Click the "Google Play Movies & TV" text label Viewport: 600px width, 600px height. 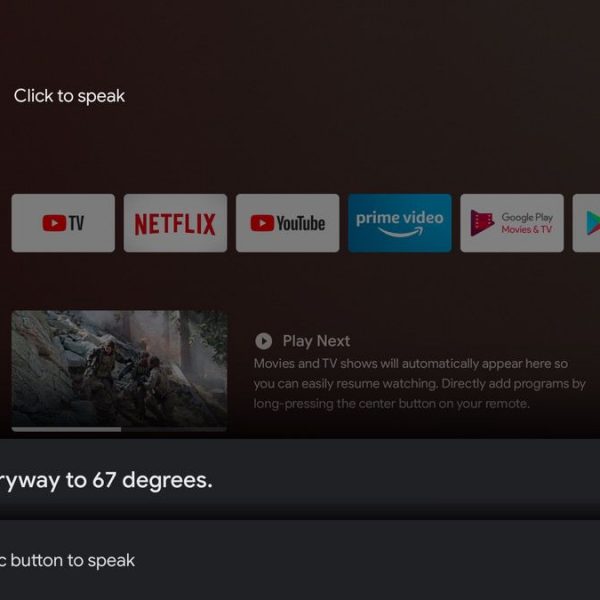tap(527, 223)
